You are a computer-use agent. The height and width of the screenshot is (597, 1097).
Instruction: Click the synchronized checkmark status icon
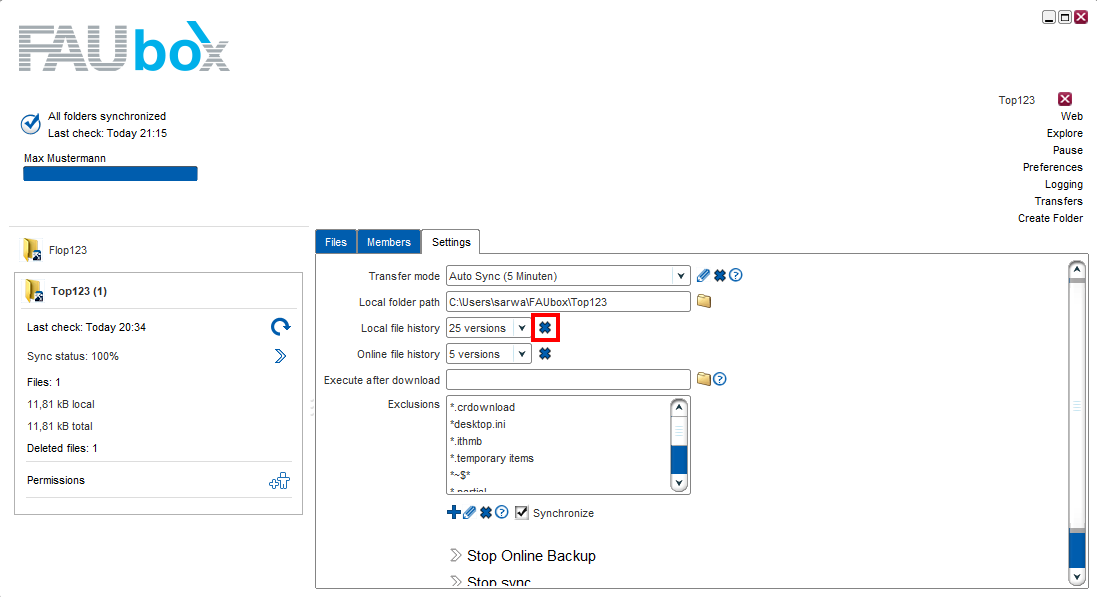click(30, 124)
